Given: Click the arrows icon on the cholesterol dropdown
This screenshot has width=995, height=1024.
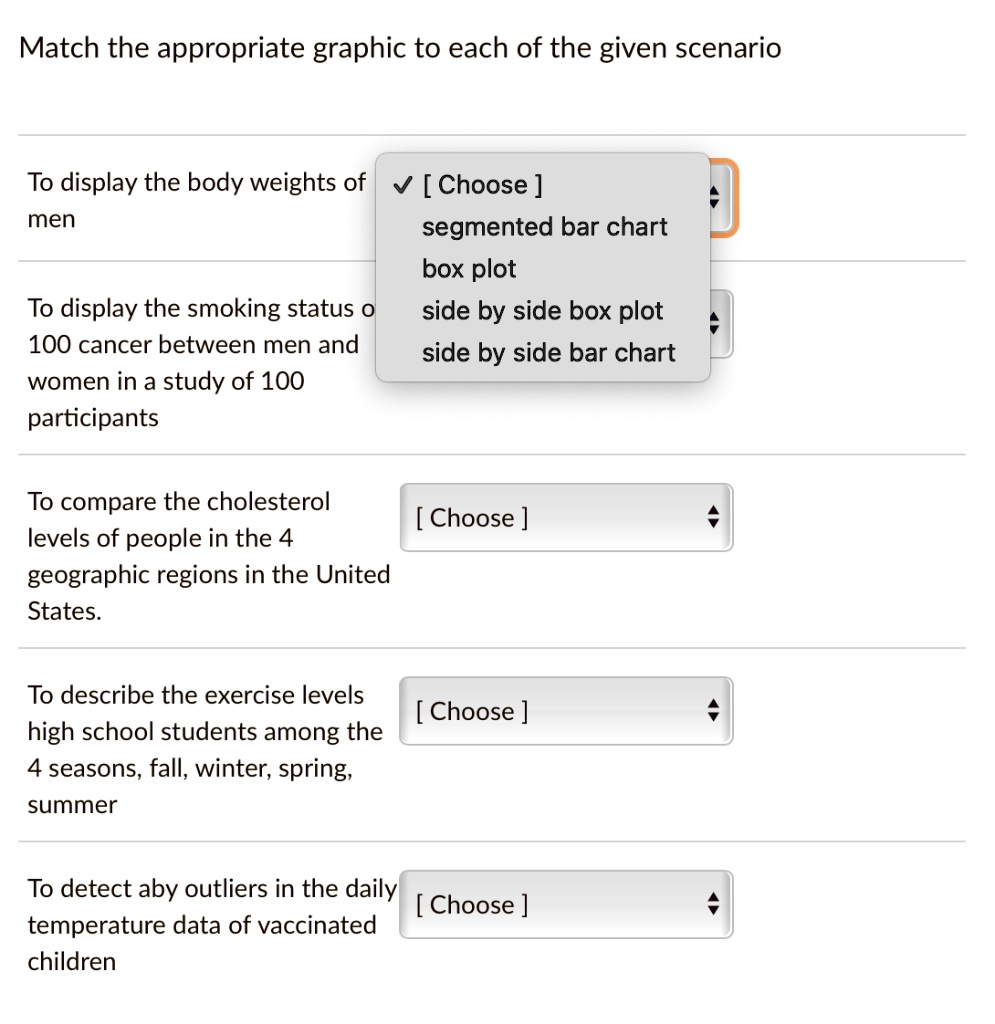Looking at the screenshot, I should pos(713,517).
